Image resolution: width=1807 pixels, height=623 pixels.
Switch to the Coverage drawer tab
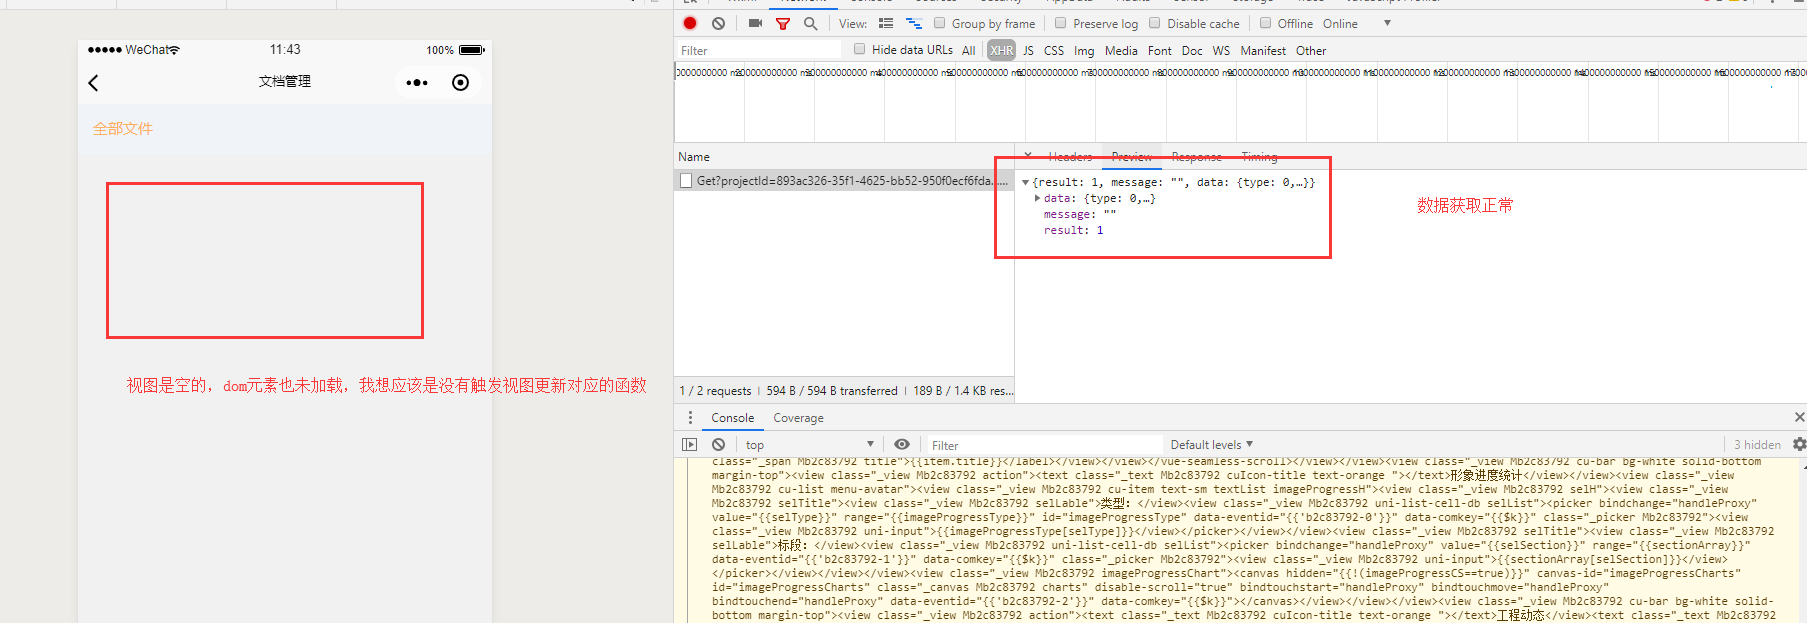(798, 418)
